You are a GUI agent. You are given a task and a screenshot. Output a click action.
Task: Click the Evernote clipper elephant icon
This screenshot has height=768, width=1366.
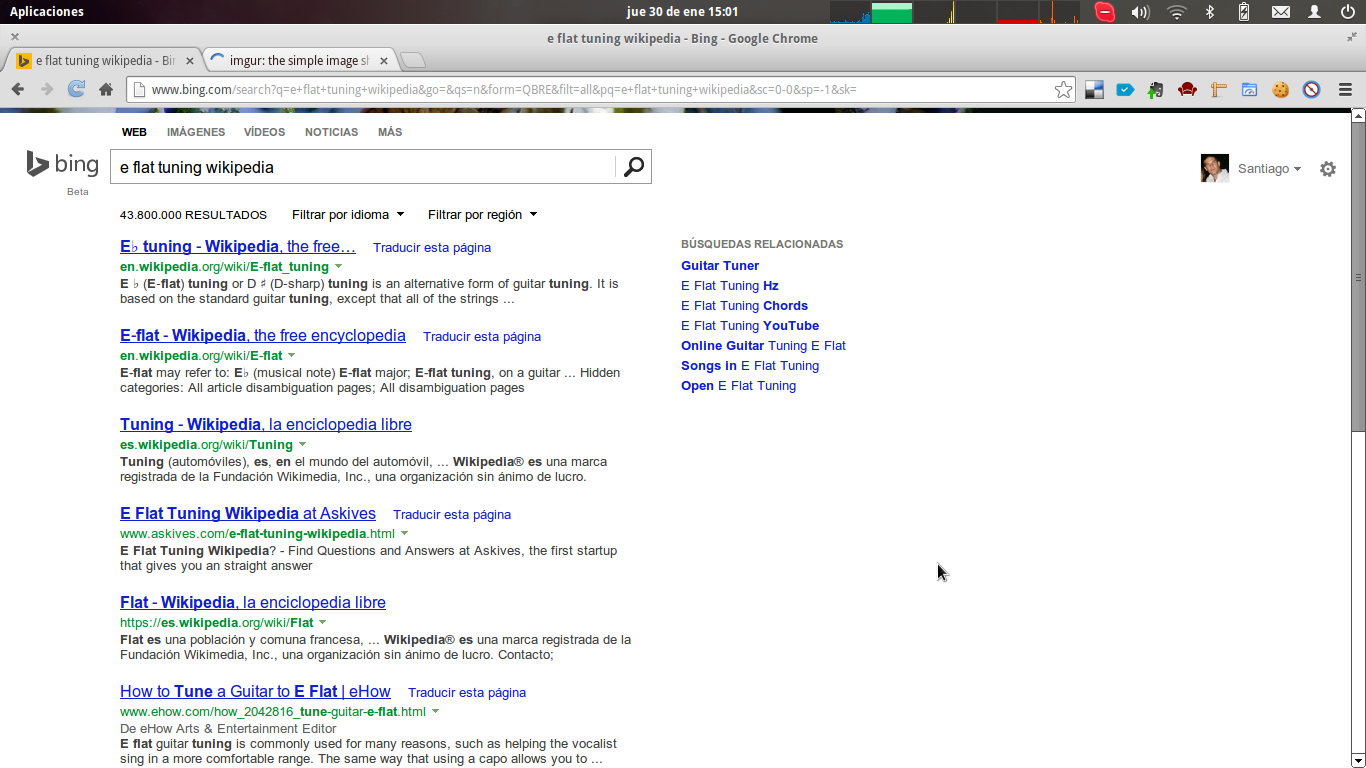(1156, 90)
